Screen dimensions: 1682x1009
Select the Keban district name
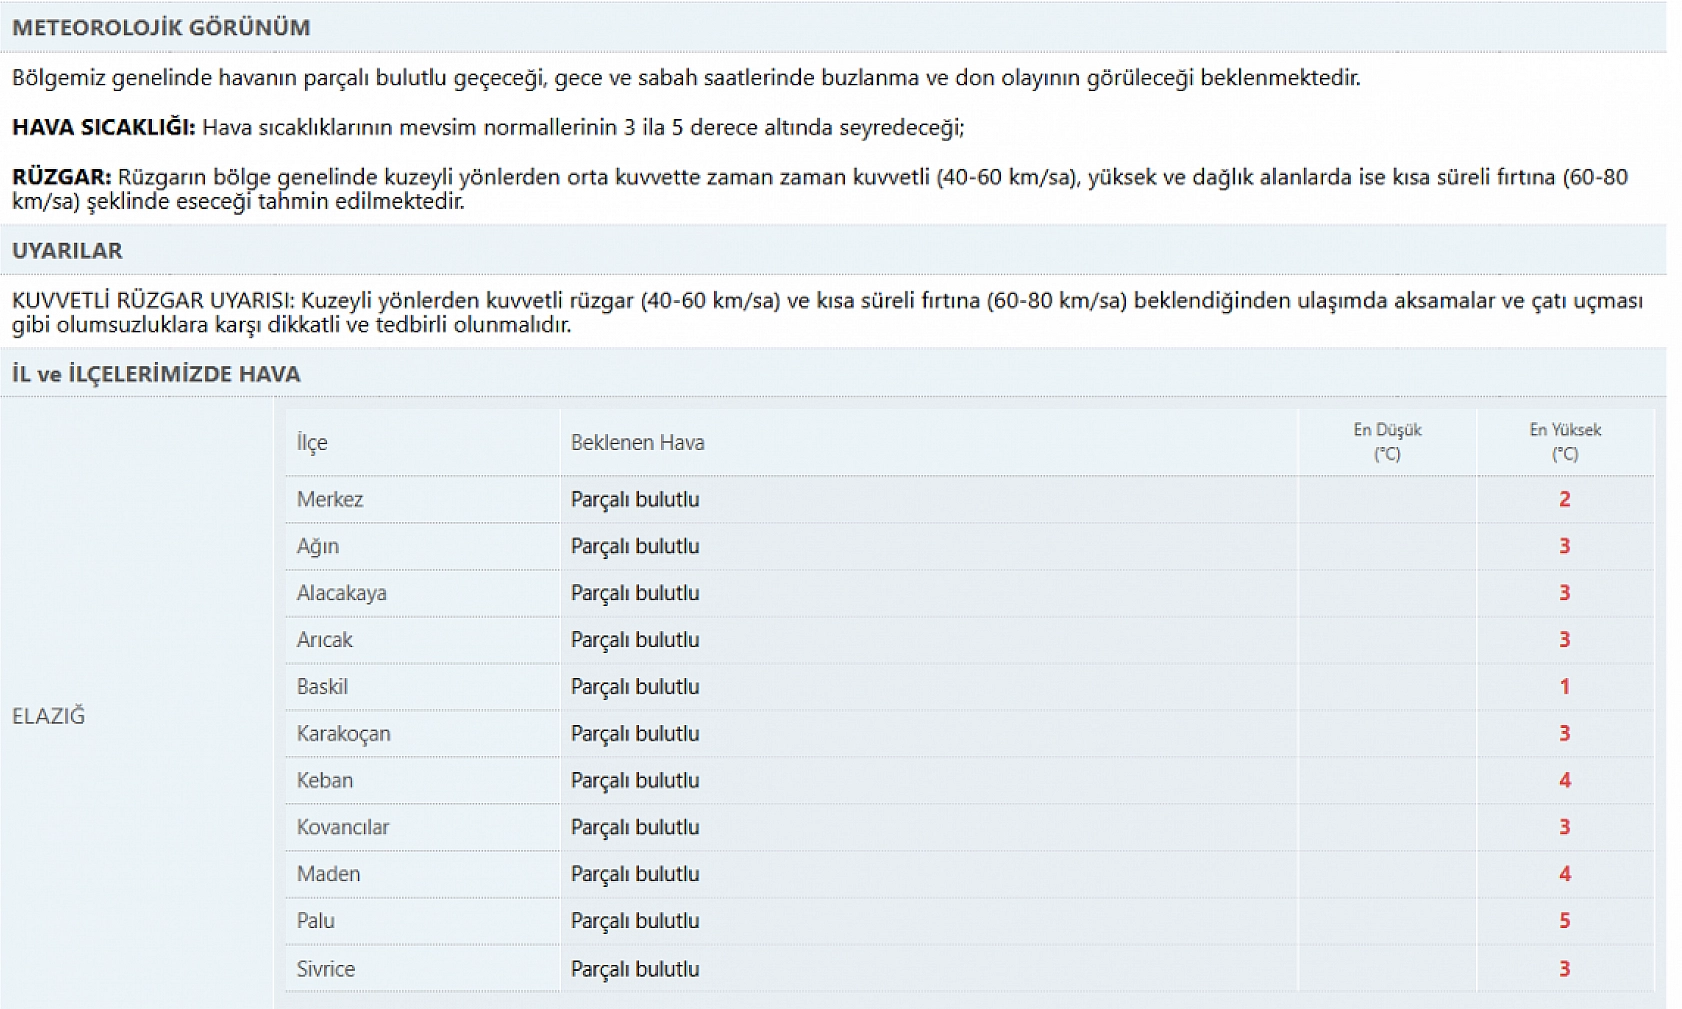(x=325, y=780)
